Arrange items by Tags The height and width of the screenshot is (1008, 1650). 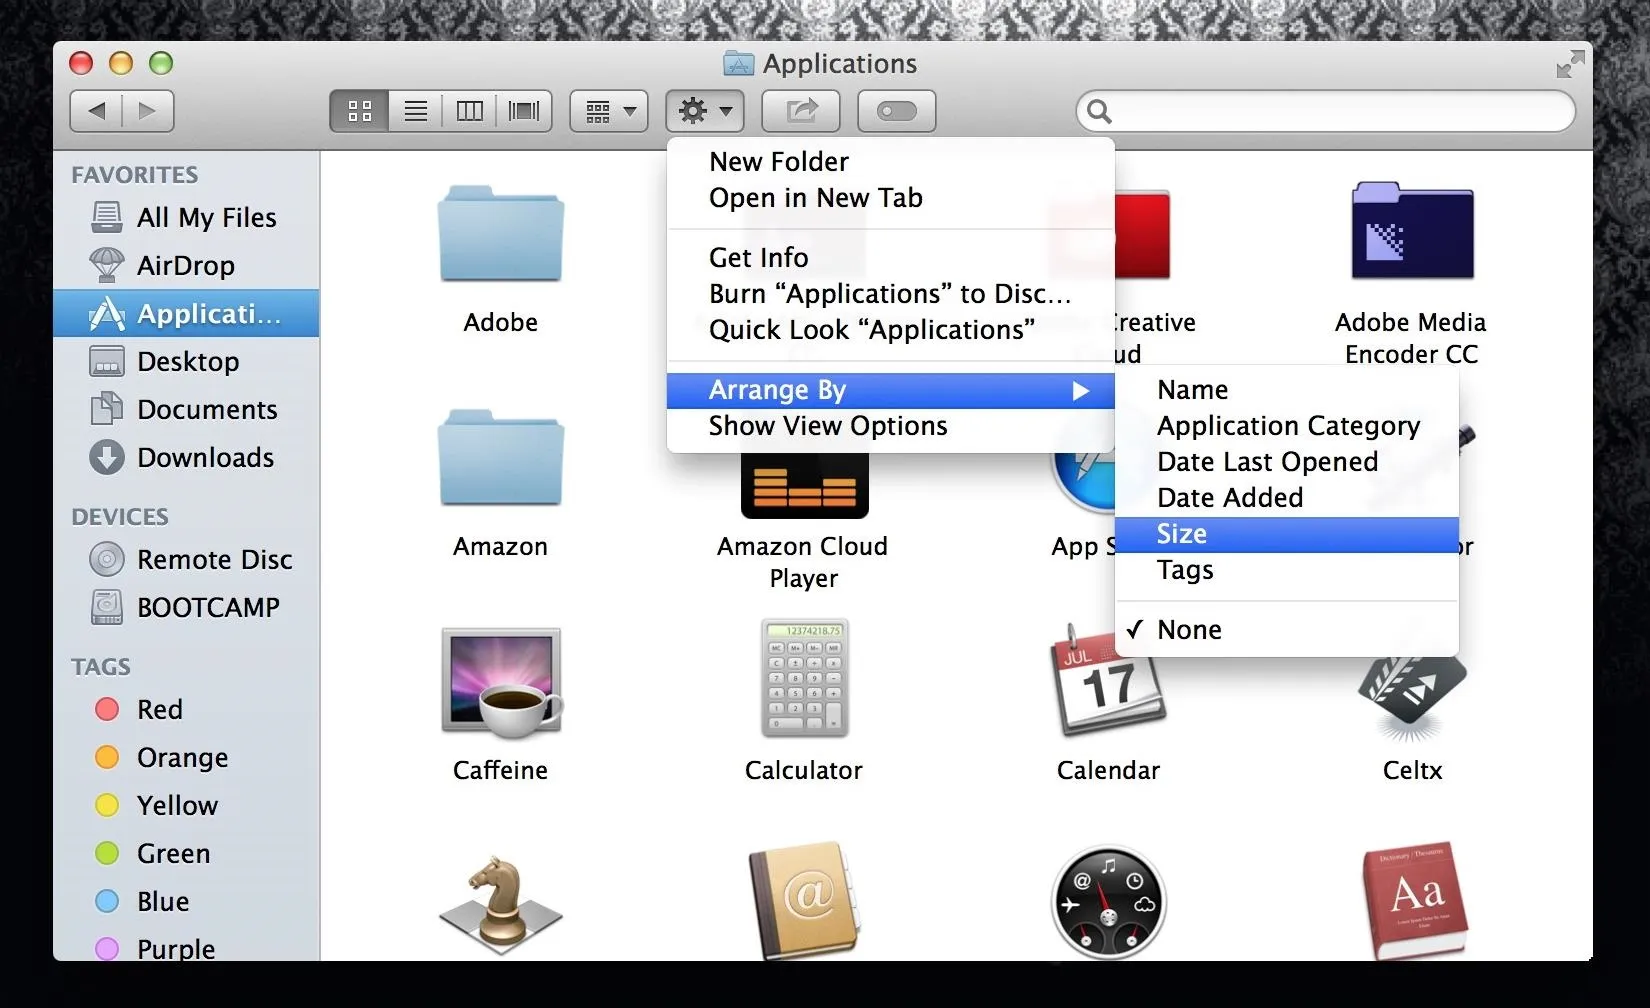(1286, 570)
